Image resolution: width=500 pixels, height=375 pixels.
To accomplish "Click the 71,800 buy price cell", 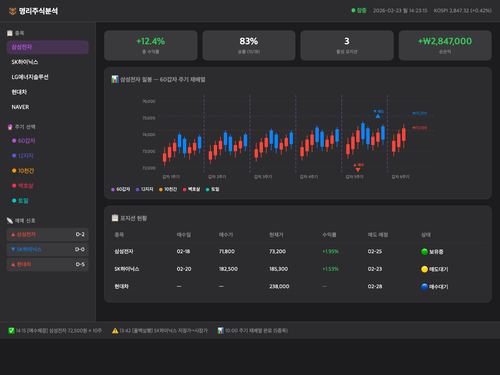I will tap(227, 251).
